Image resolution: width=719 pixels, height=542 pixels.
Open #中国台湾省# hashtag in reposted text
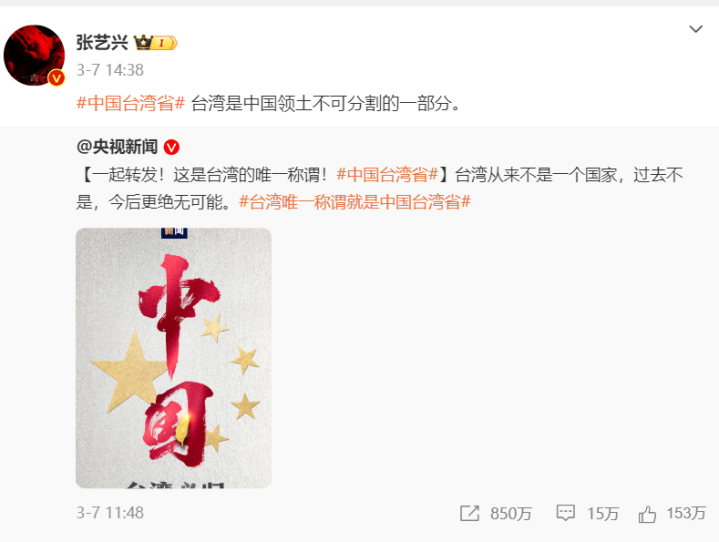tap(387, 175)
